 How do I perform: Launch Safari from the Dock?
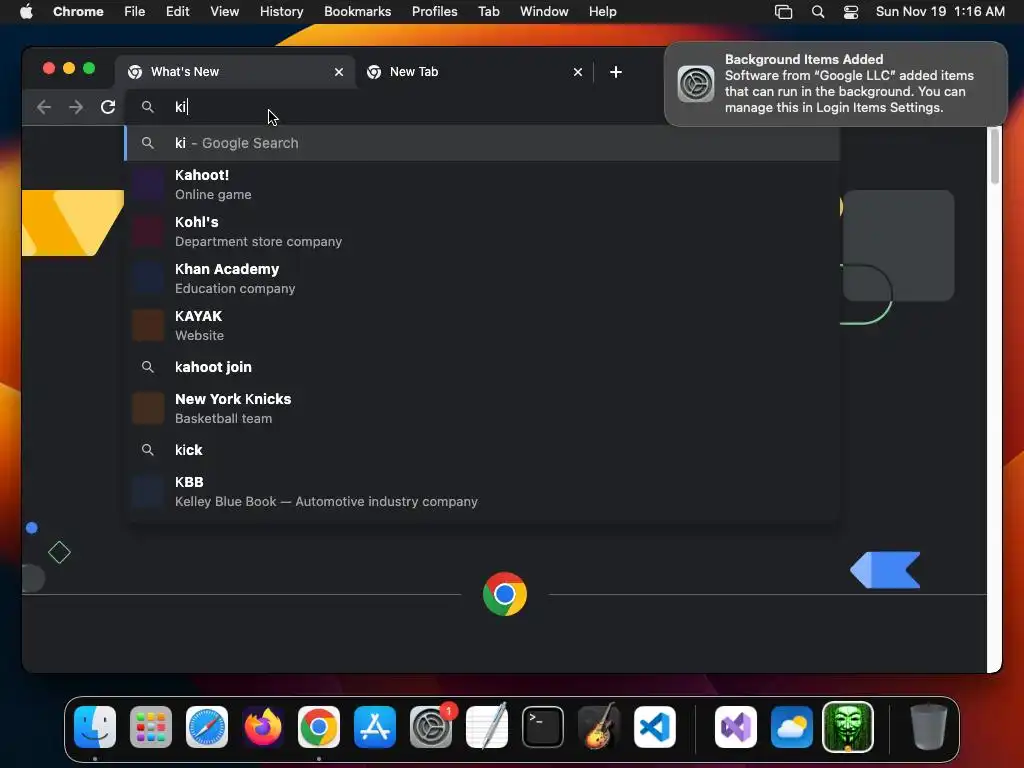point(207,727)
